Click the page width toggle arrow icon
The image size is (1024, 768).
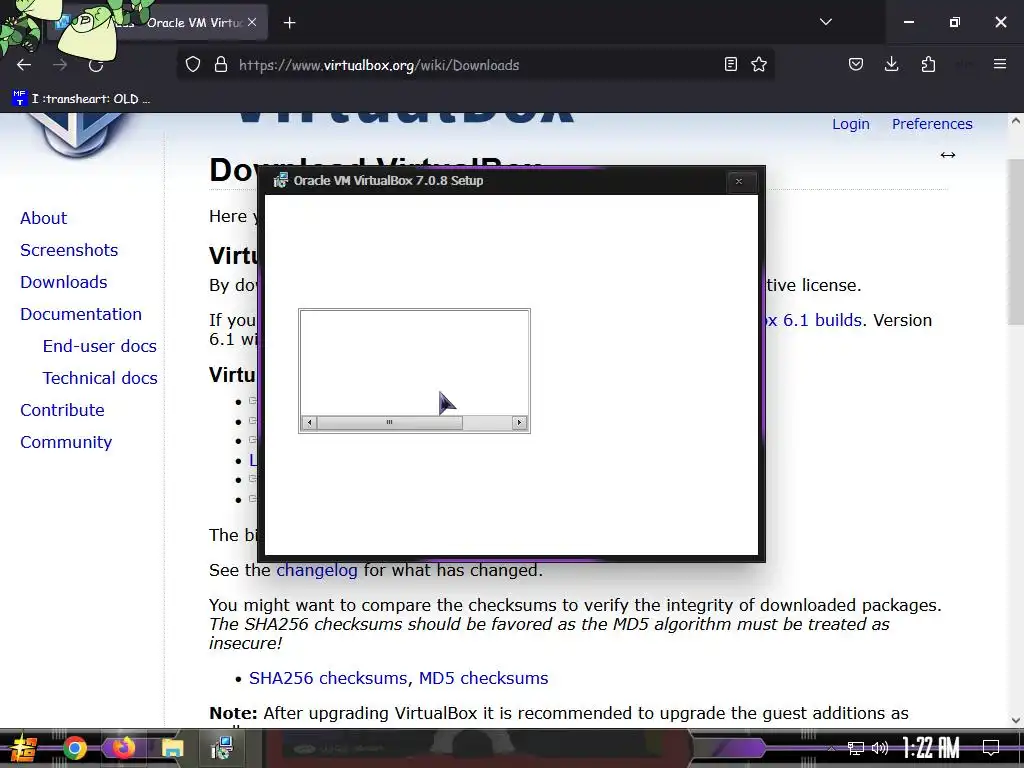tap(948, 155)
